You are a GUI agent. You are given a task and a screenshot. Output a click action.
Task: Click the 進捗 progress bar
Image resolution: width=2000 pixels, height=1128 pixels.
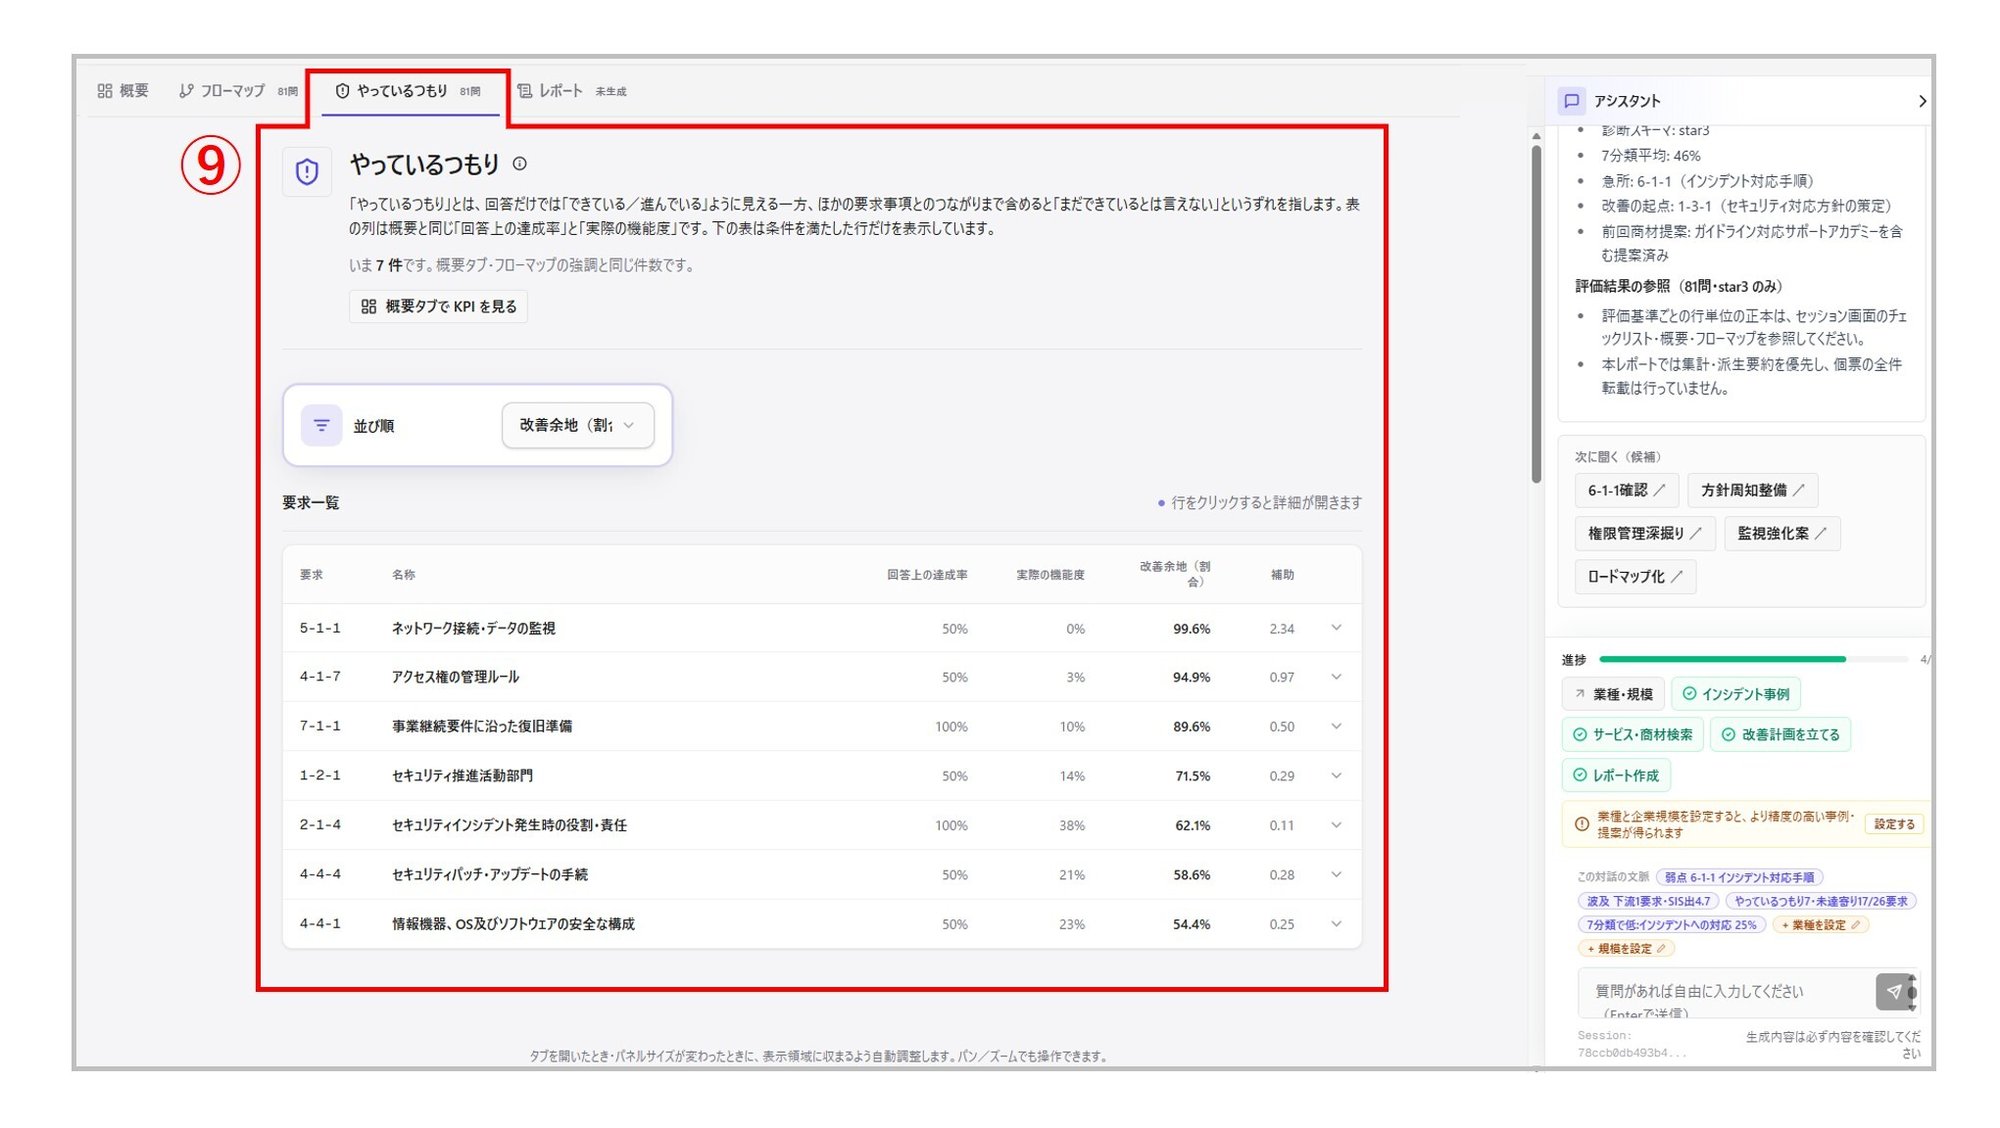tap(1754, 659)
